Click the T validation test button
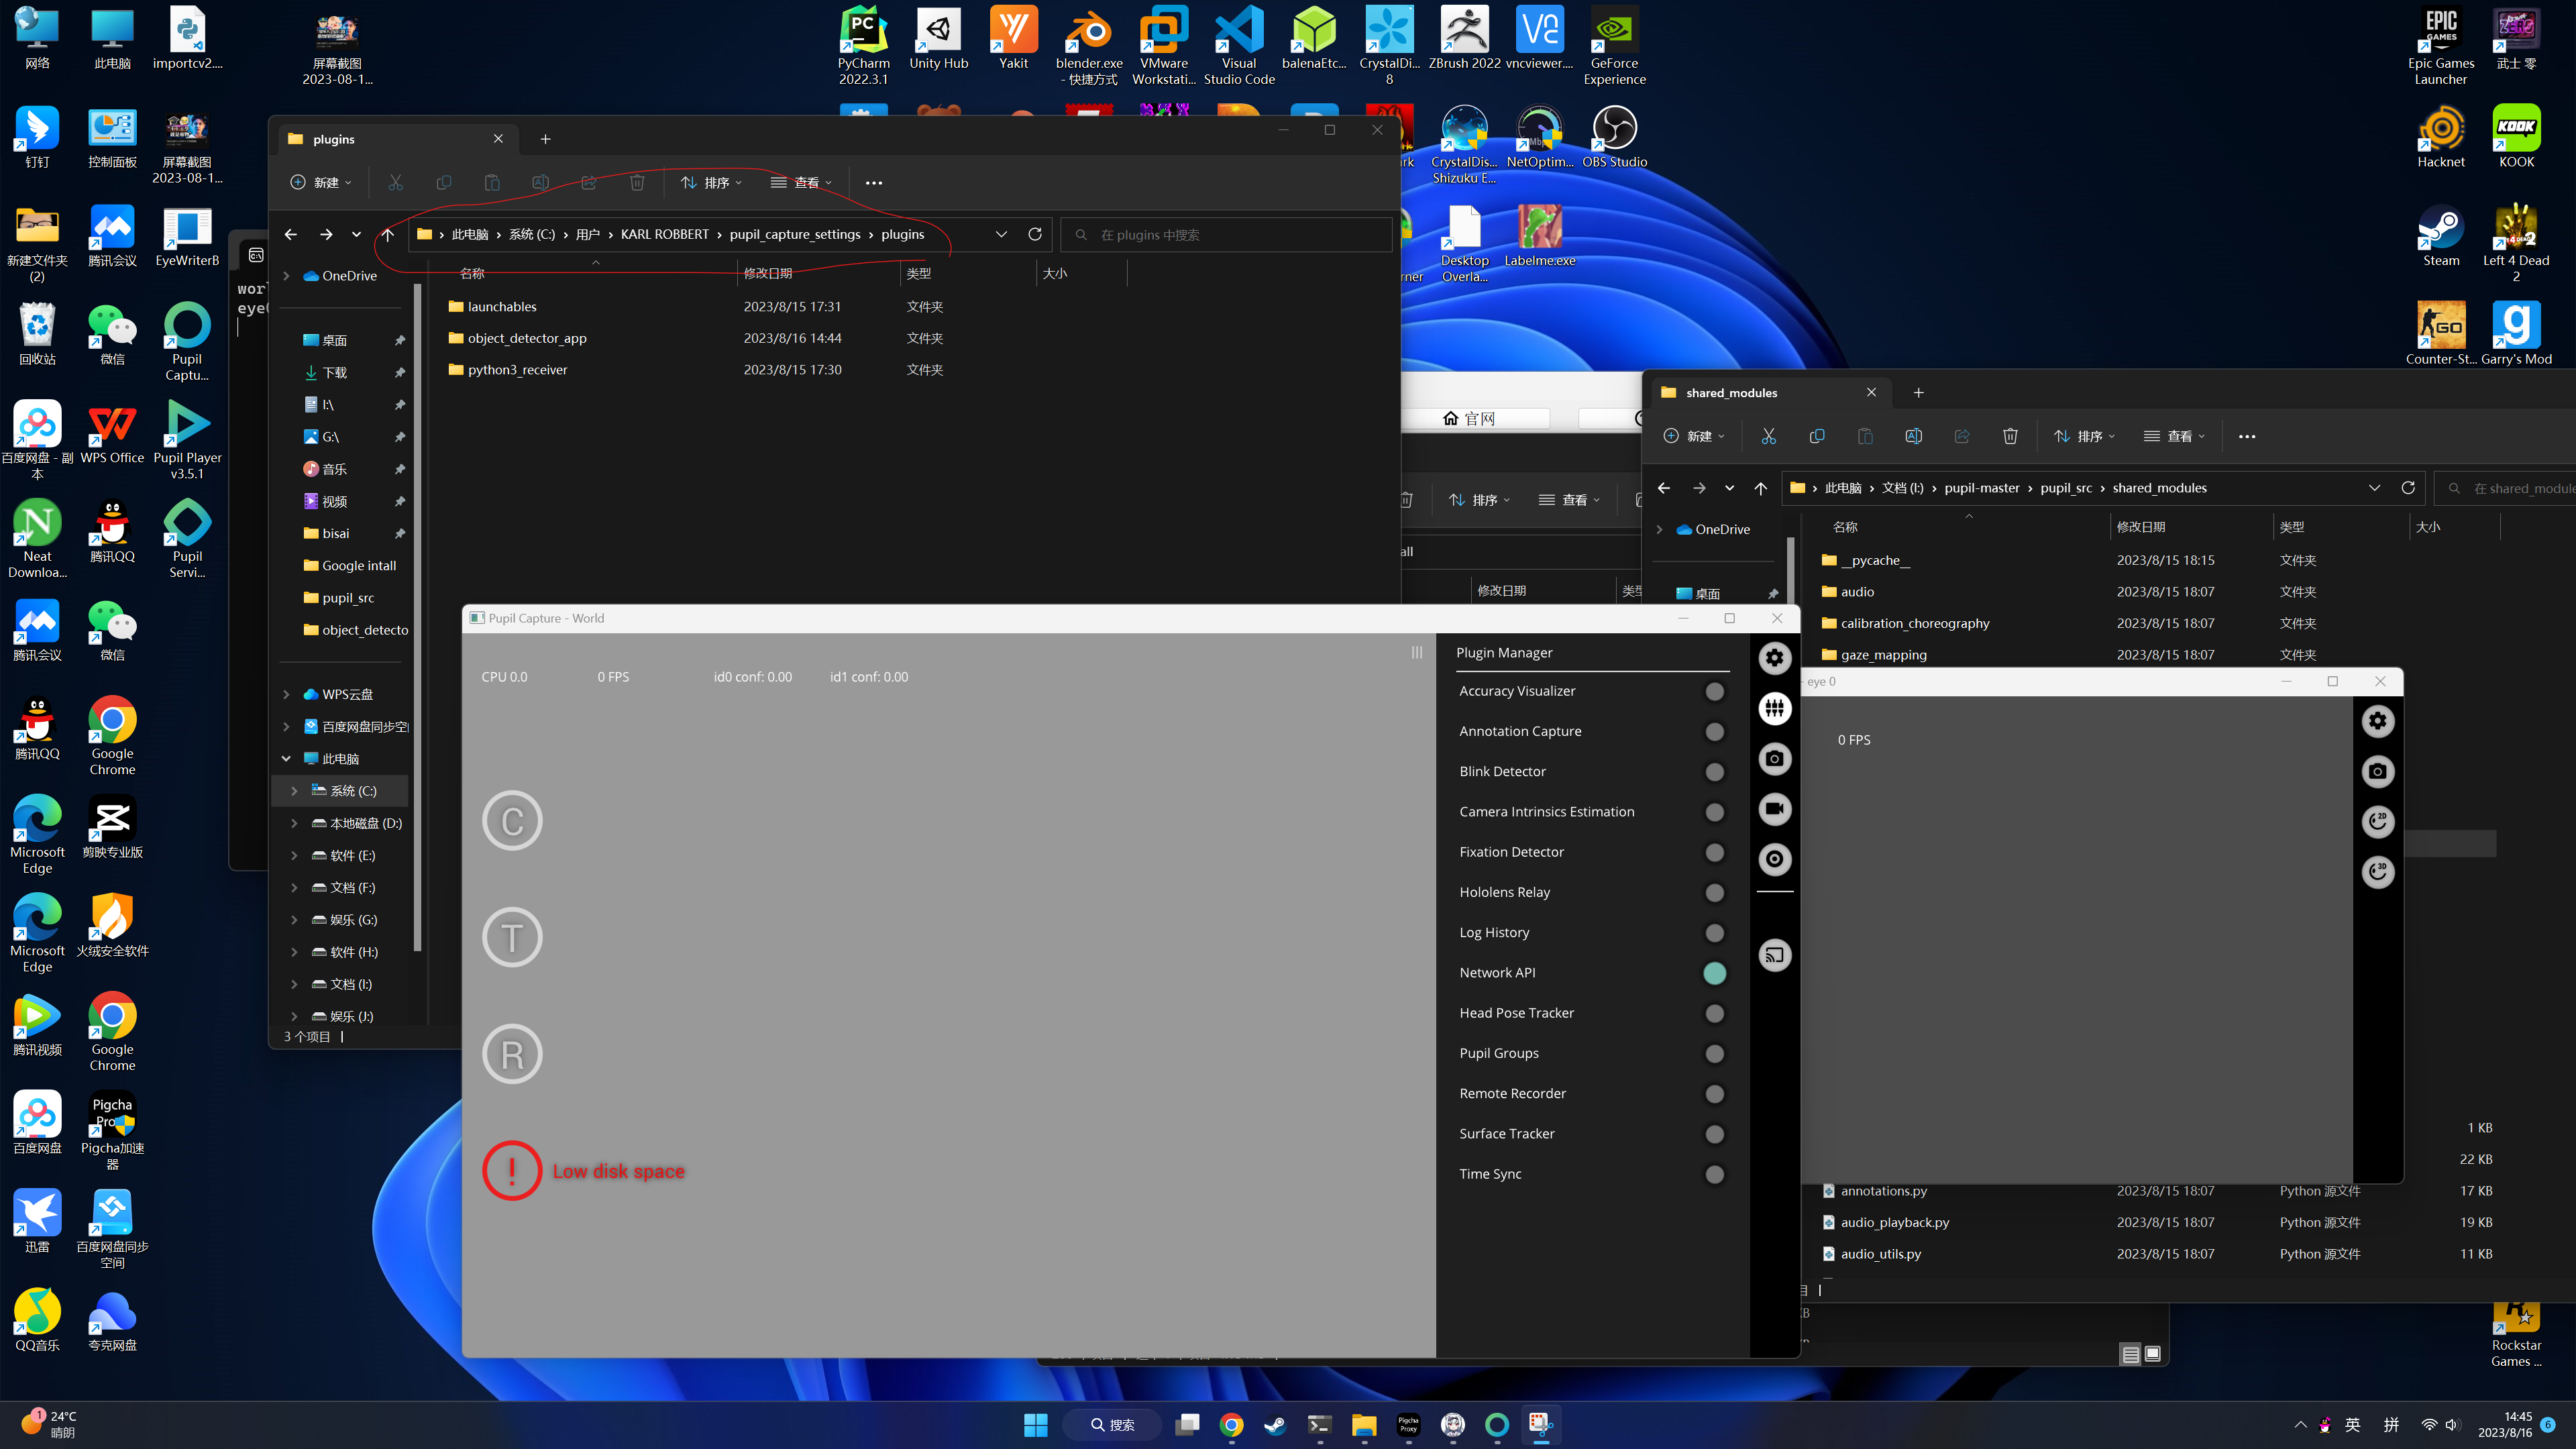The image size is (2576, 1449). tap(512, 937)
